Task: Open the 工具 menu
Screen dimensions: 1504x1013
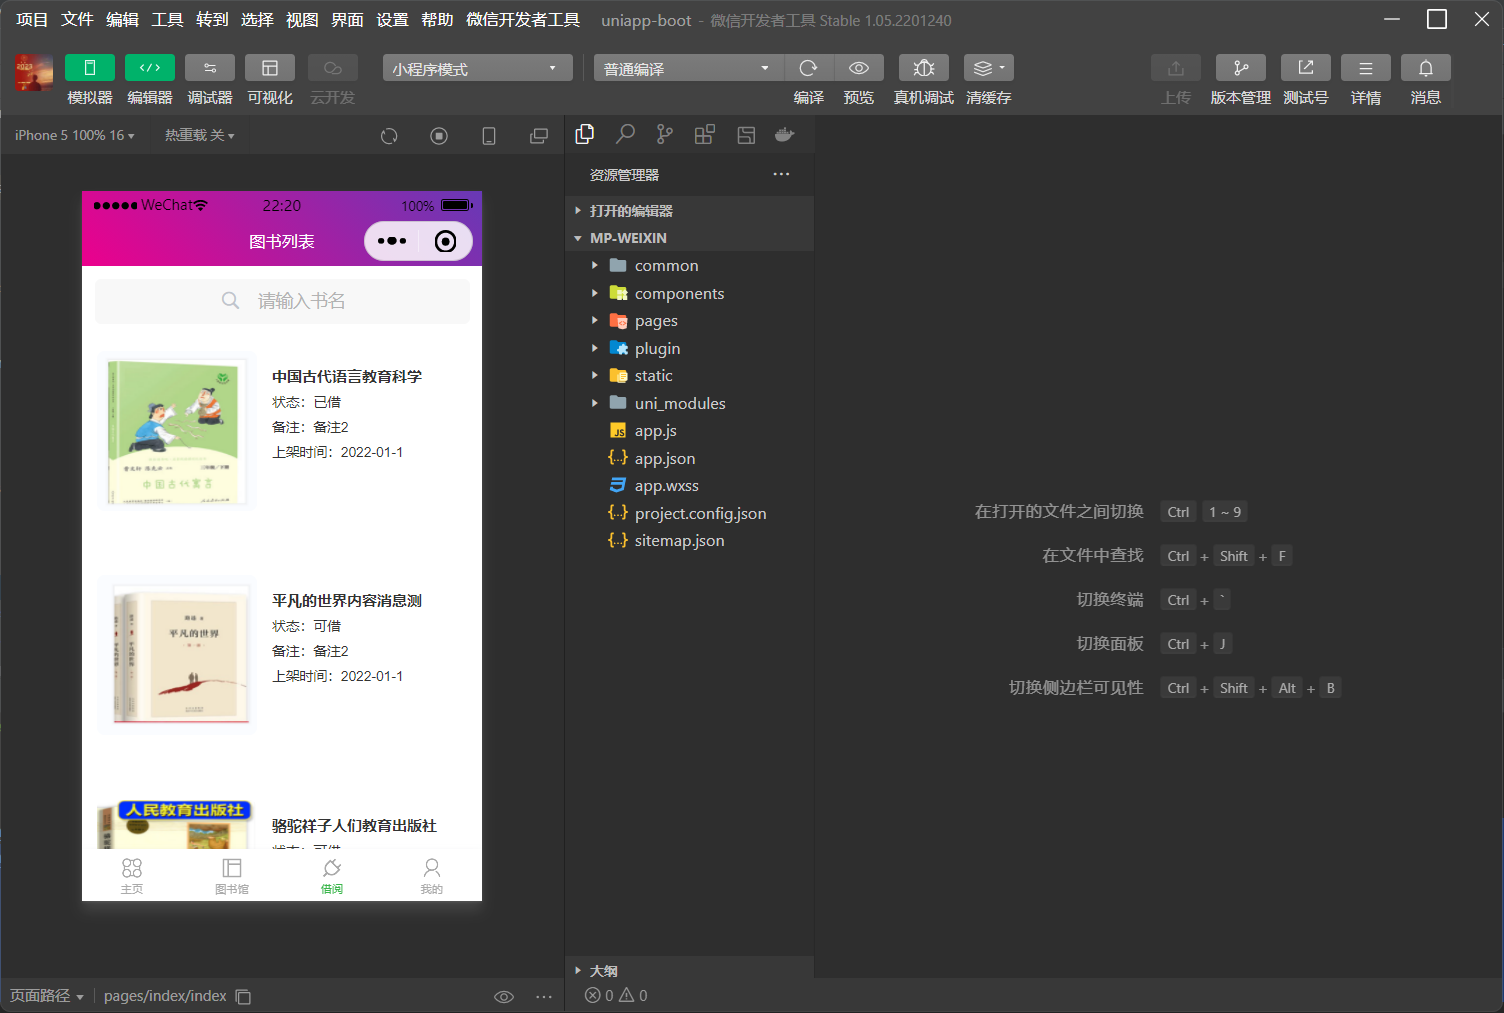Action: [x=167, y=20]
